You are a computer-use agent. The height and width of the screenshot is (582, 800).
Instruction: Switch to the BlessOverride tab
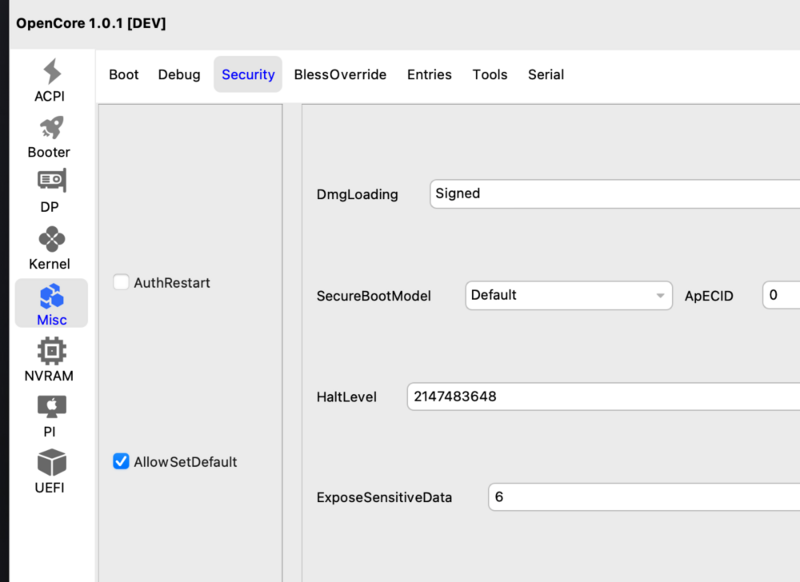click(x=340, y=75)
